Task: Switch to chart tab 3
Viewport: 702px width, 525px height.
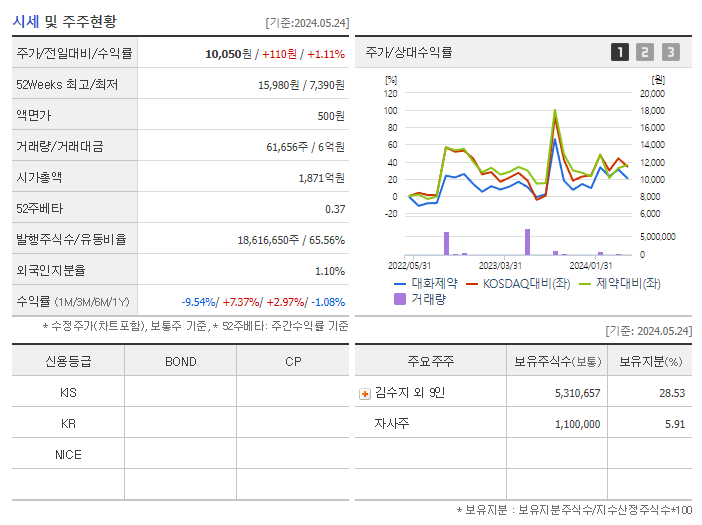Action: [x=671, y=52]
